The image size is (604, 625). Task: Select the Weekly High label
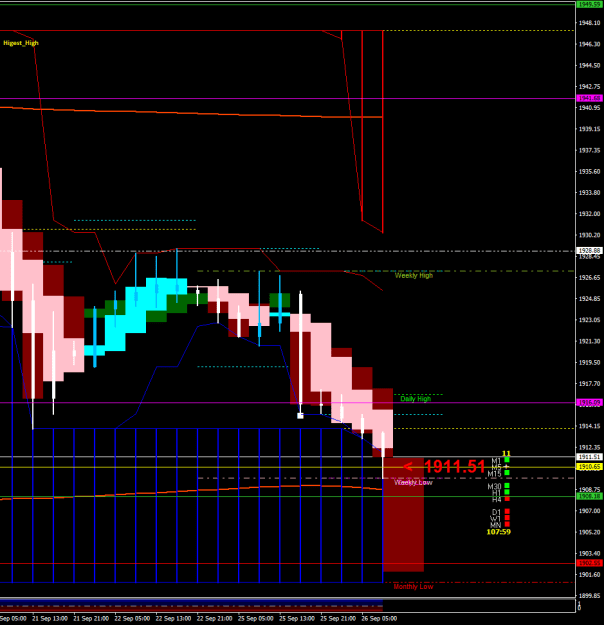pyautogui.click(x=413, y=275)
